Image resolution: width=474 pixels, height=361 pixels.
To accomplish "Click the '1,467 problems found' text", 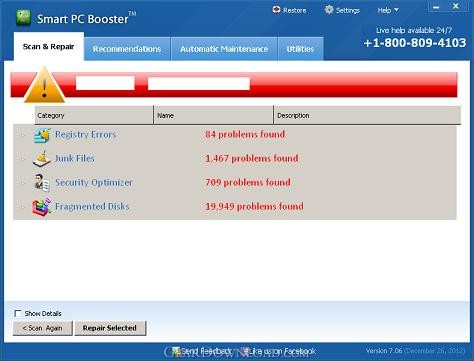I will 252,158.
